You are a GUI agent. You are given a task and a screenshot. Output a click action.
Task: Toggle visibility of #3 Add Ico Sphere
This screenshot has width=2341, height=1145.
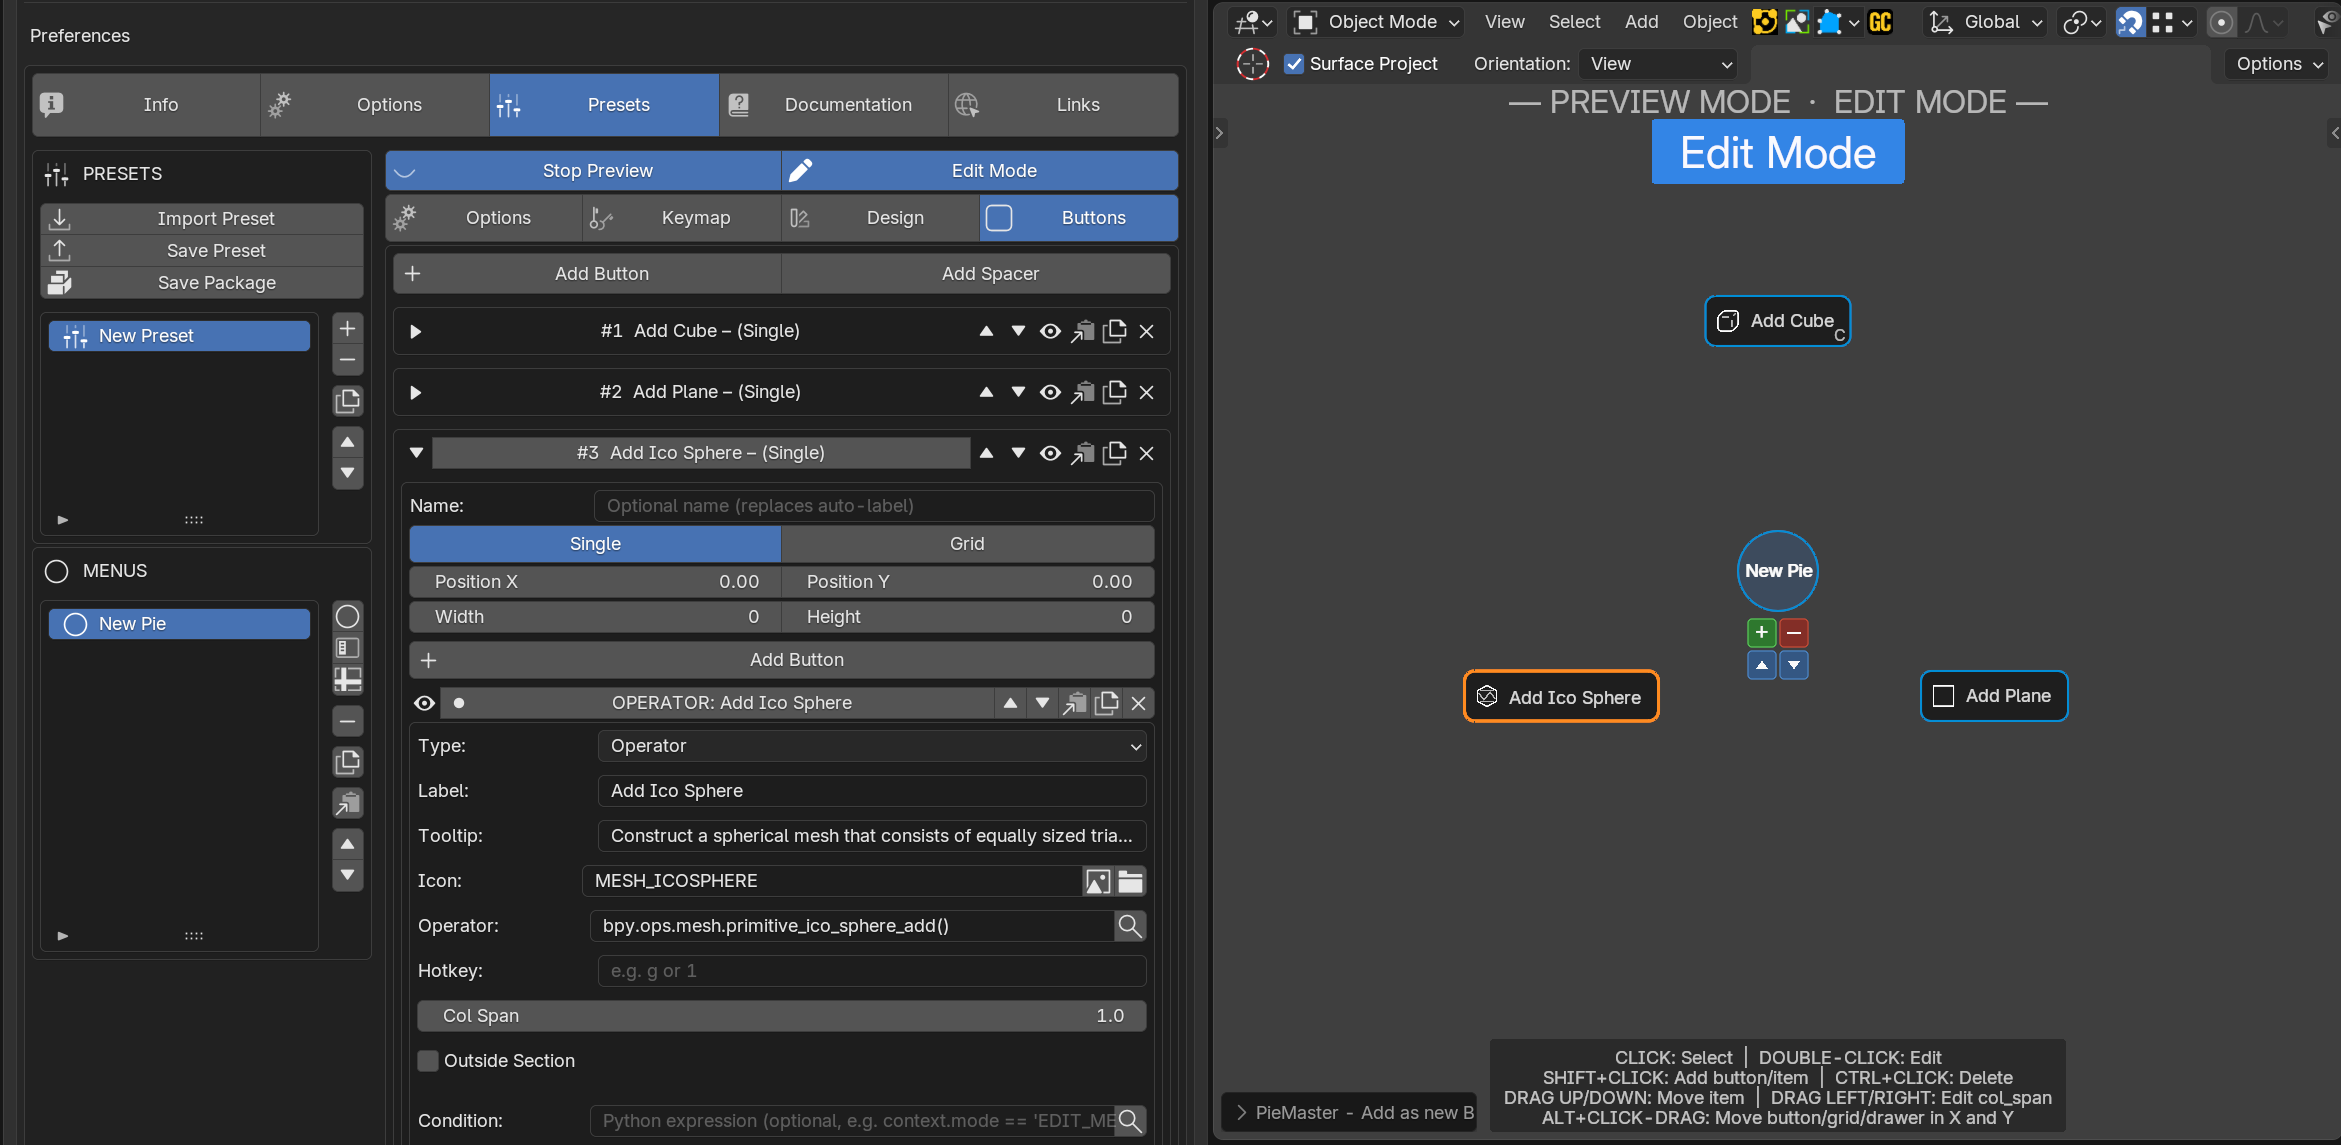click(x=1051, y=453)
